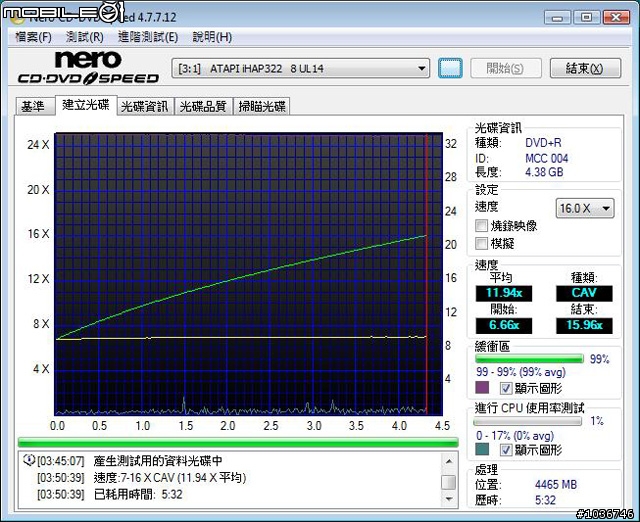Switch to the 掃瞄光碟 tab
Viewport: 640px width, 522px height.
262,107
